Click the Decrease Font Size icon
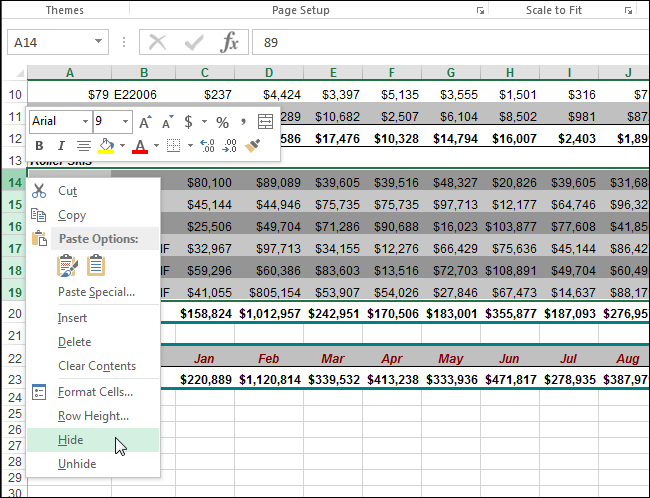Screen dimensions: 650x498 [x=168, y=122]
